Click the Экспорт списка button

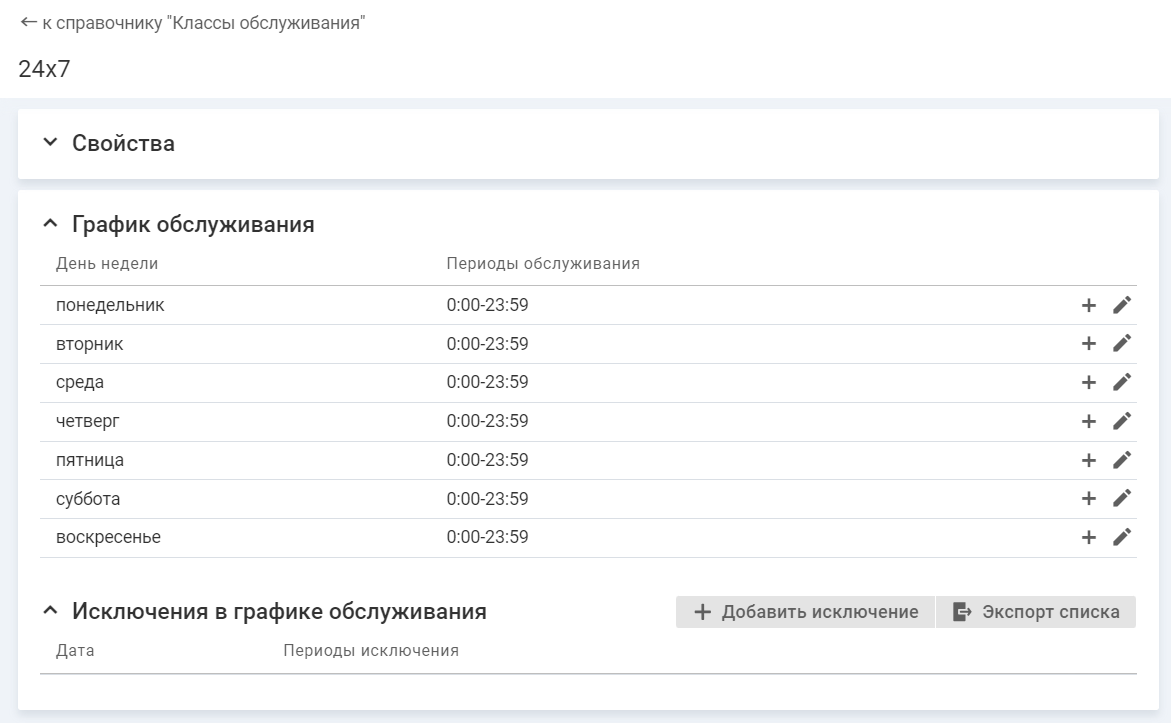pyautogui.click(x=1035, y=612)
